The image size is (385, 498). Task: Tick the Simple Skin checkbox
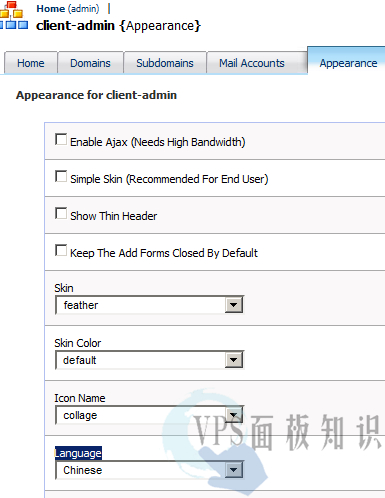(61, 177)
